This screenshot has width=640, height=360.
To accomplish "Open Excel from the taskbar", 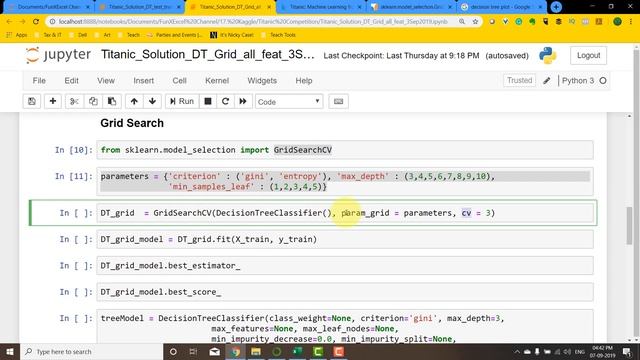I will point(298,351).
